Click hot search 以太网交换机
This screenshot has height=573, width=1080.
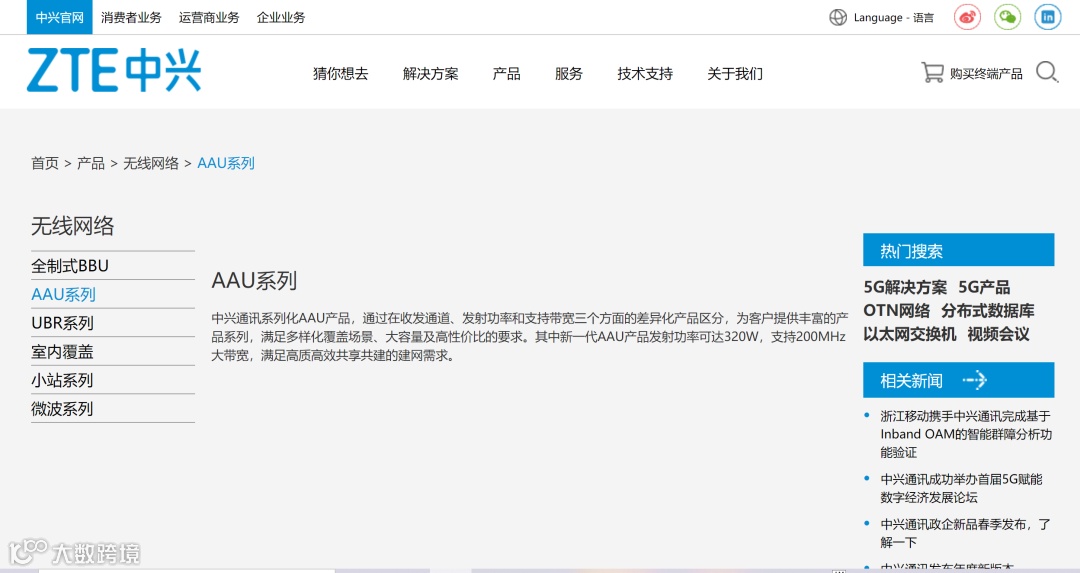click(910, 334)
